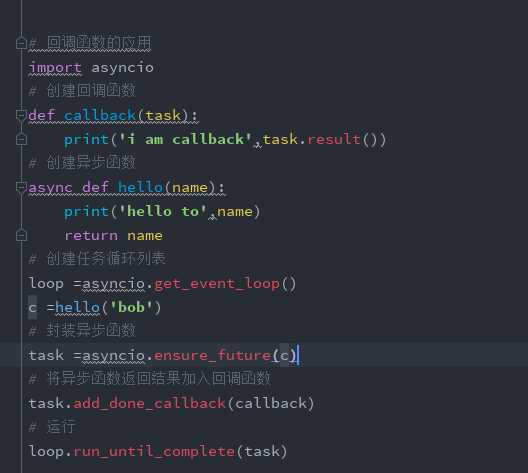528x473 pixels.
Task: Collapse the def callback function fold
Action: pos(21,115)
